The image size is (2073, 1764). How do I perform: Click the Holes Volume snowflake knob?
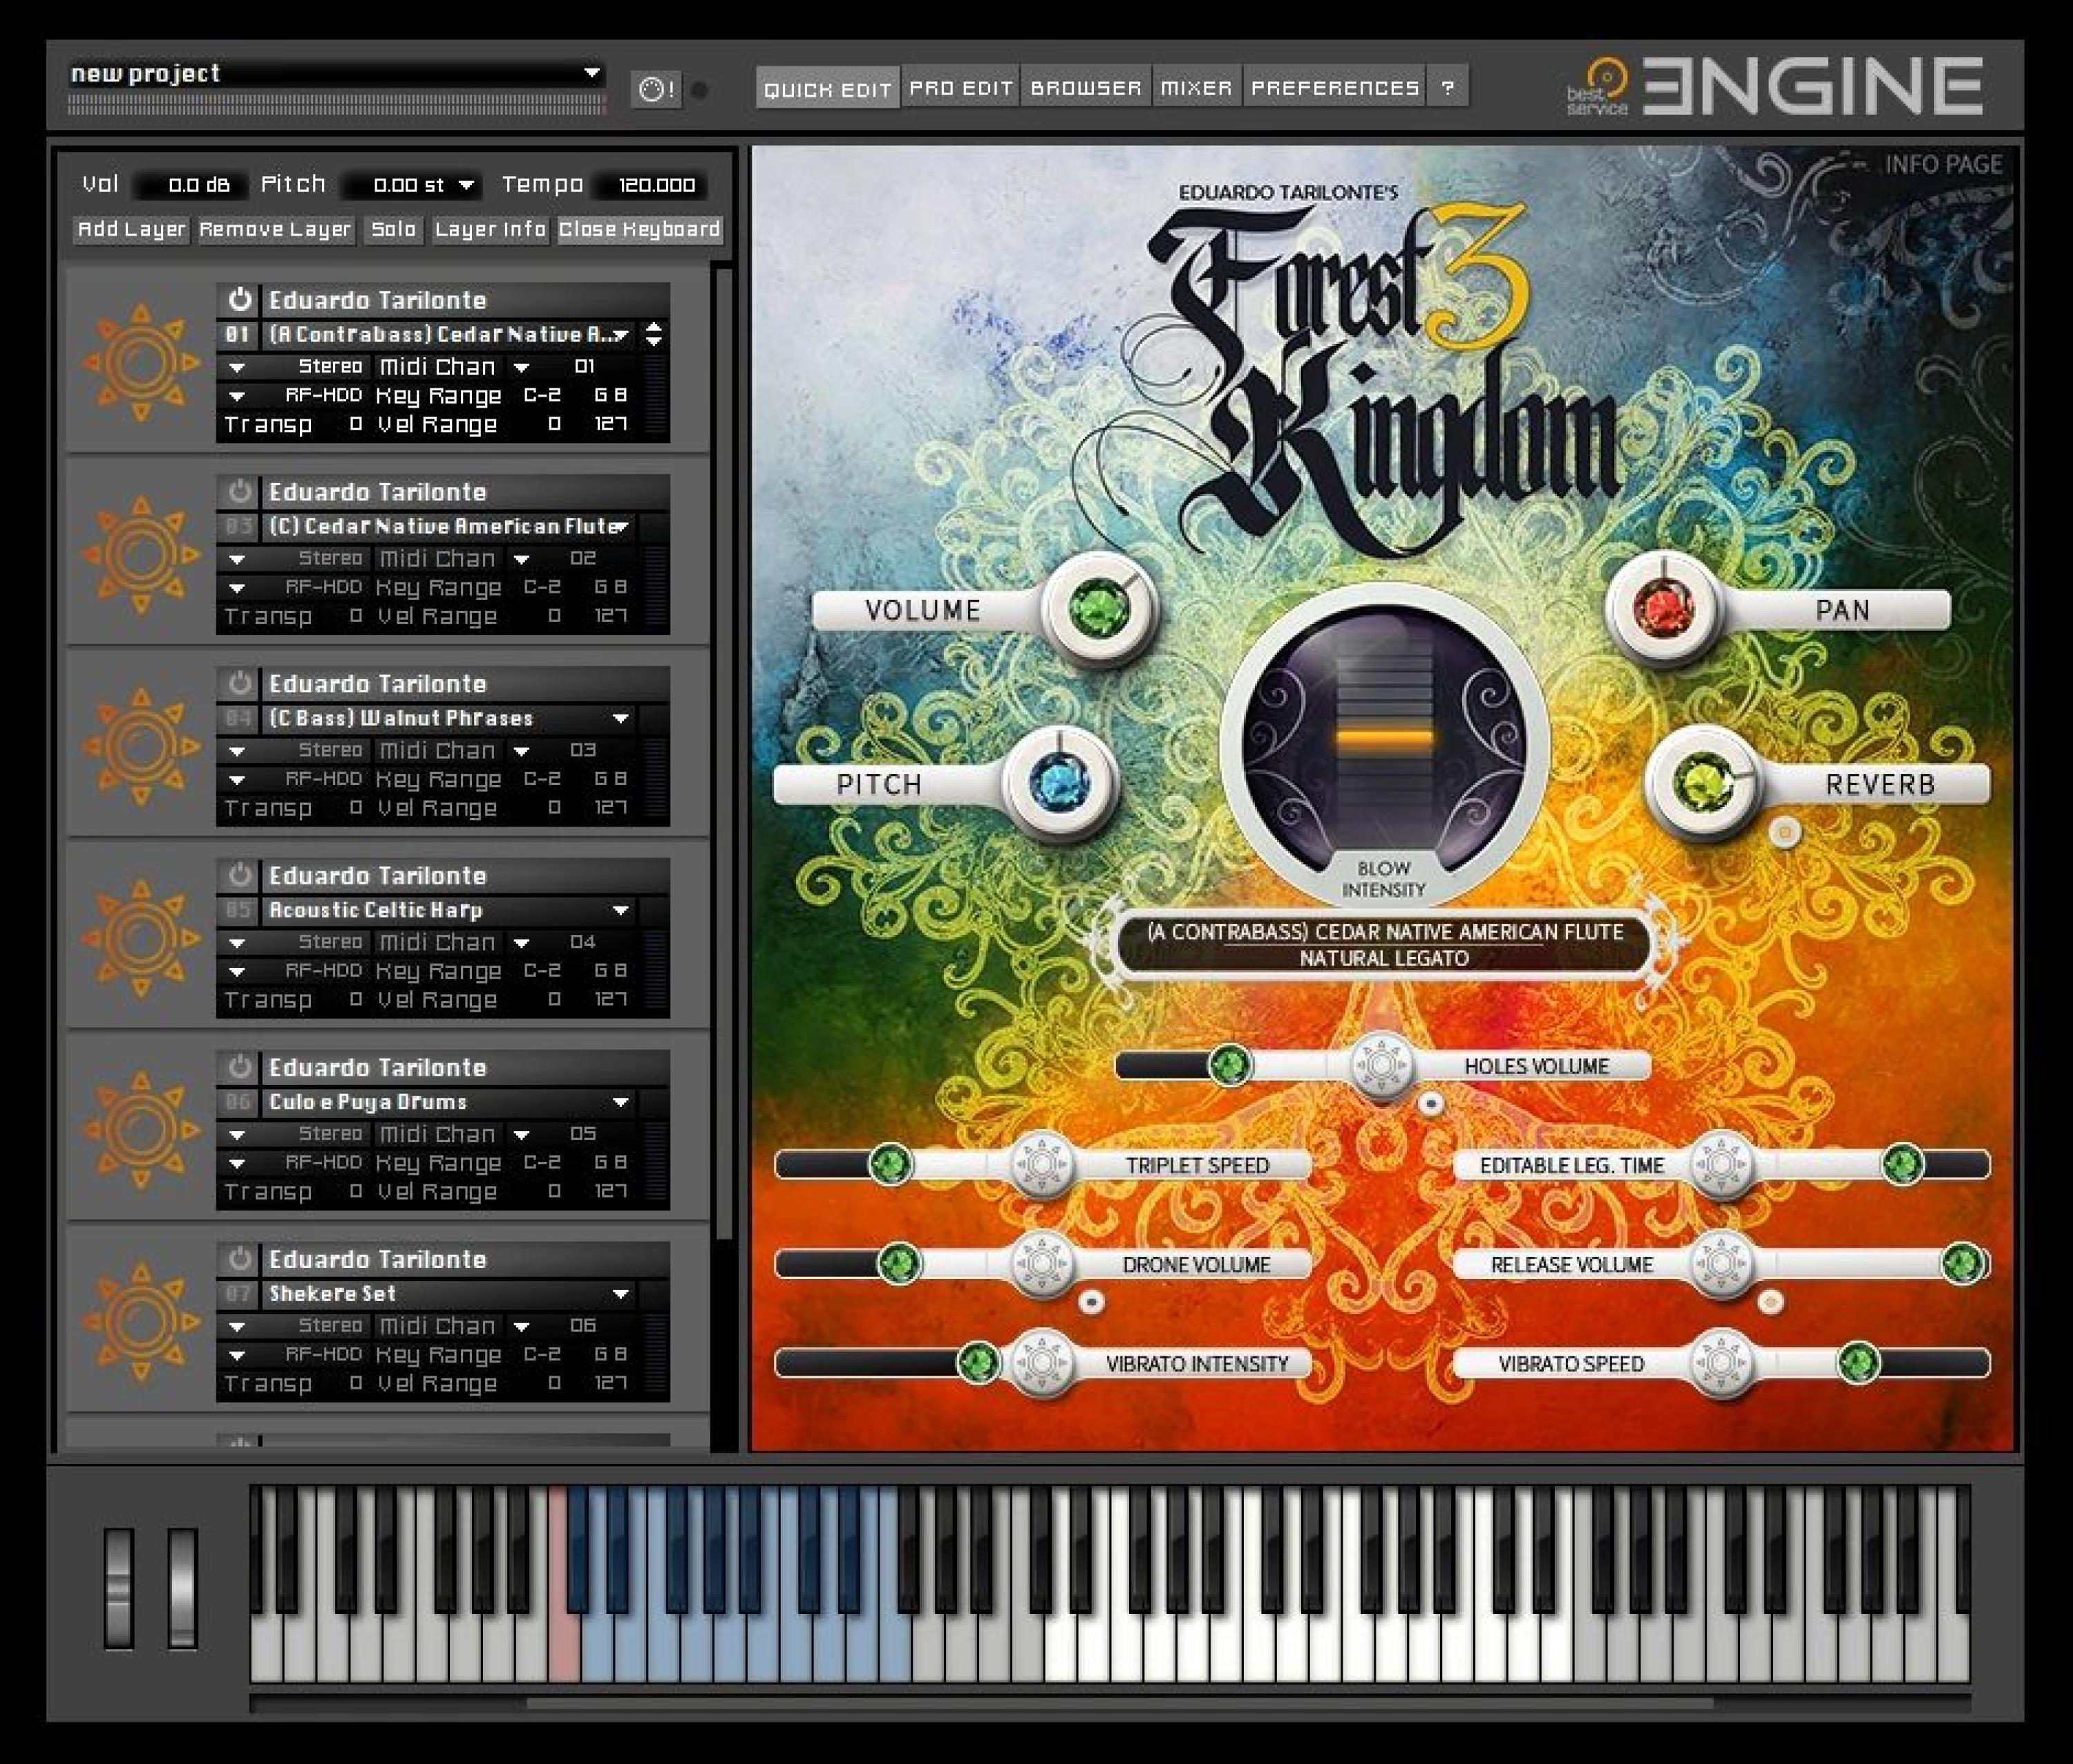point(1381,1065)
